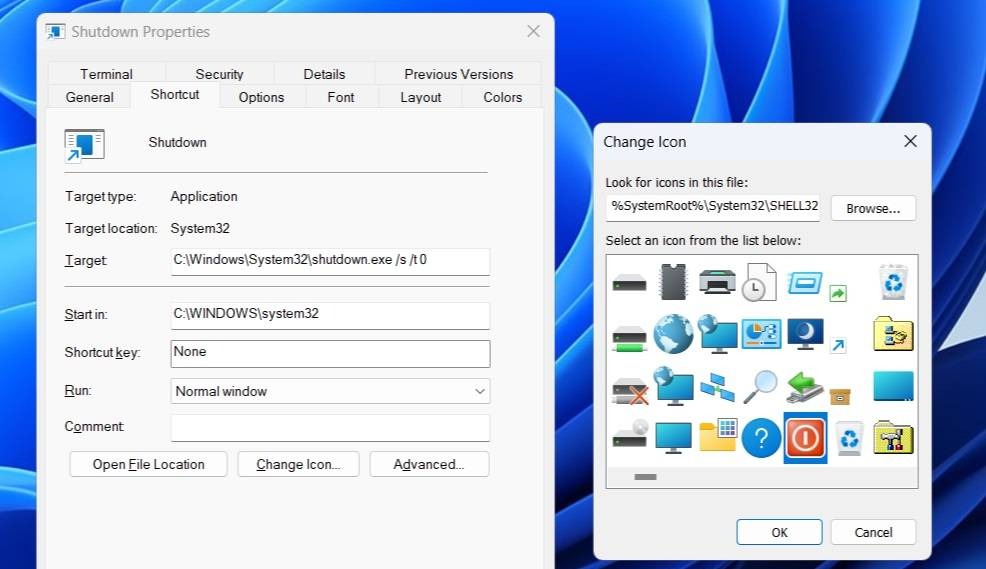Go to the Details tab
The image size is (986, 569).
click(x=324, y=74)
